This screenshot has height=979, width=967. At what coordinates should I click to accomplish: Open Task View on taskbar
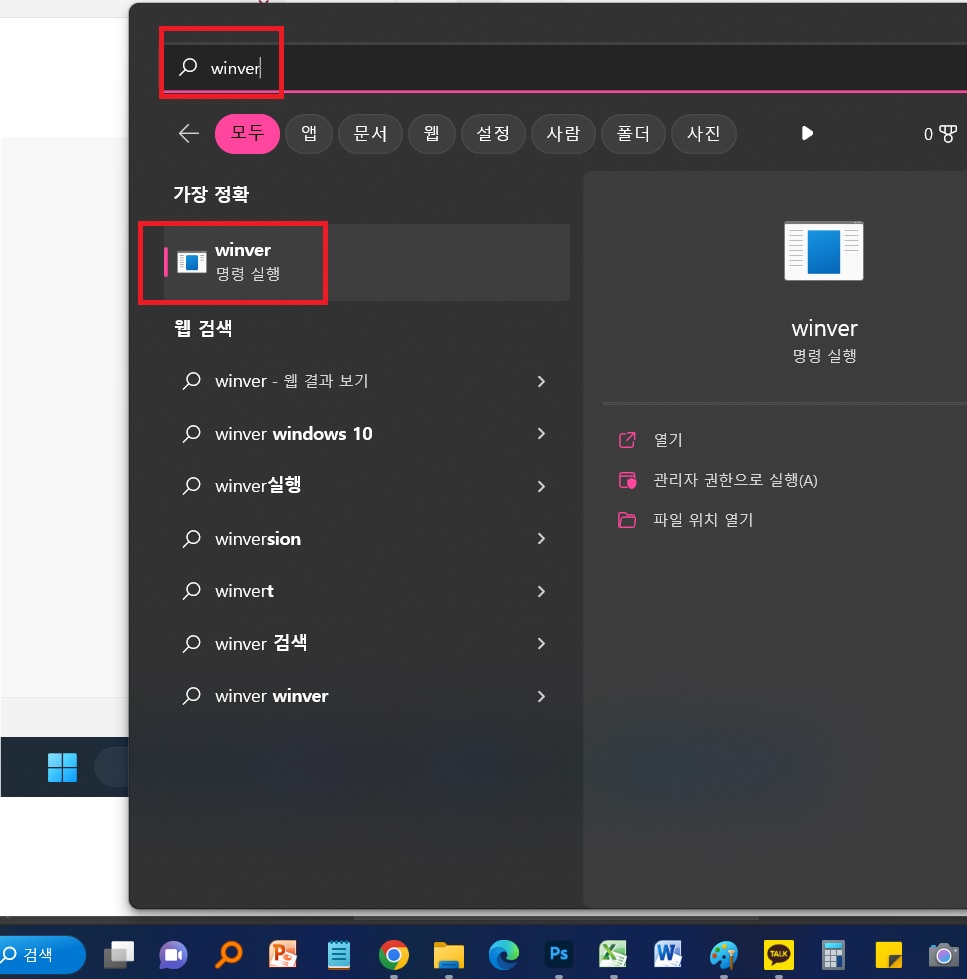pos(119,955)
